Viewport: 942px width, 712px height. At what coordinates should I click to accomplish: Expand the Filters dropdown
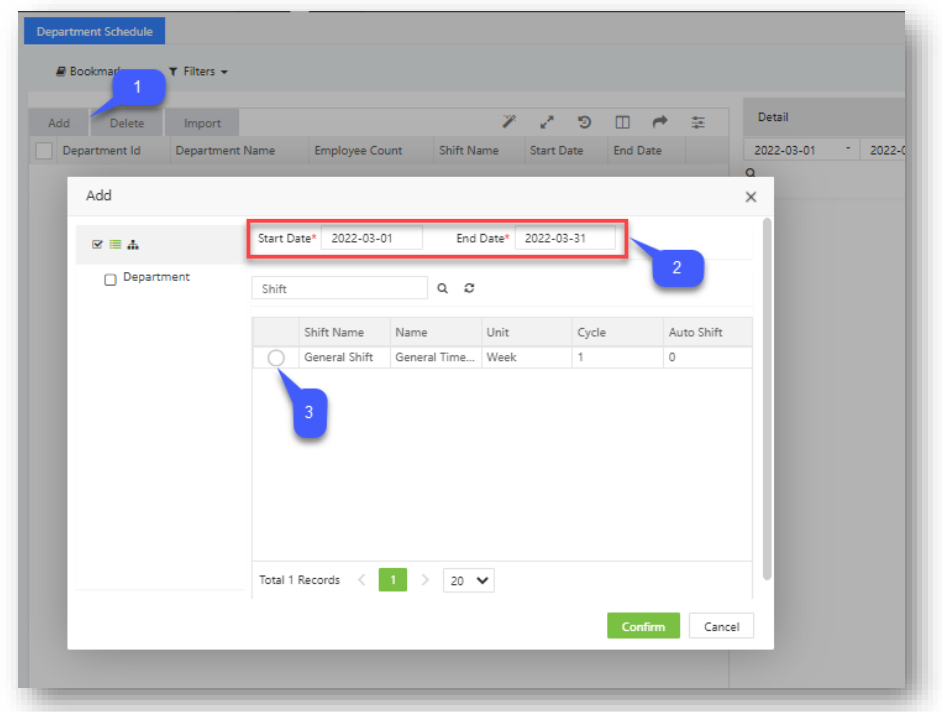pos(198,72)
